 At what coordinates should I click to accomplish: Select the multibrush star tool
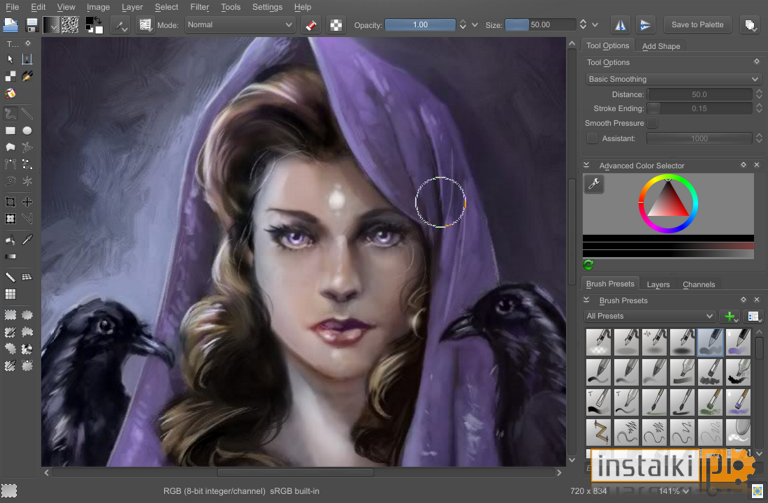tap(27, 181)
